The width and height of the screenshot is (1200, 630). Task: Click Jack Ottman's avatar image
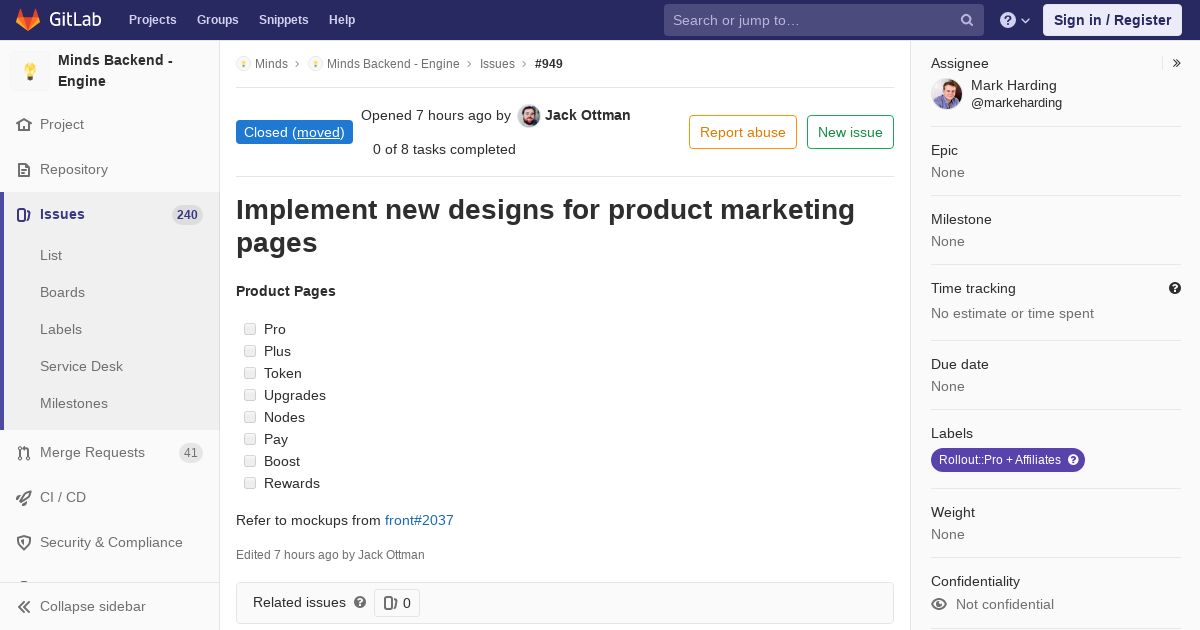tap(529, 116)
